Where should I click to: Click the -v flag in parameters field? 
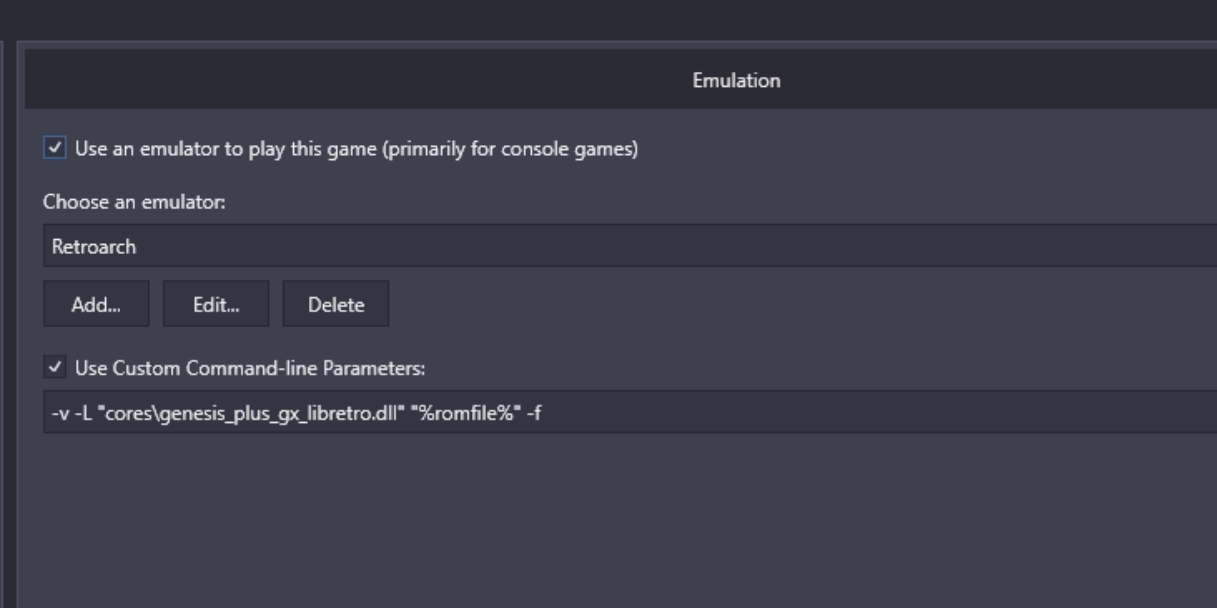(59, 411)
